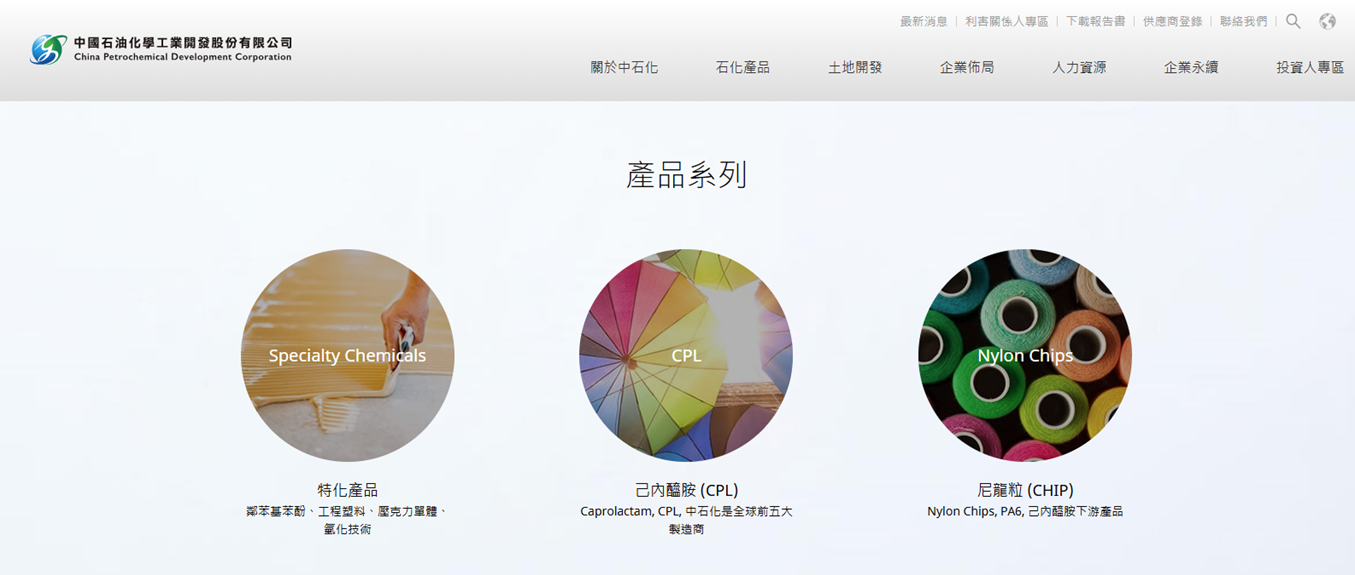This screenshot has height=575, width=1355.
Task: Open the CPL umbrella circle image
Action: [686, 355]
